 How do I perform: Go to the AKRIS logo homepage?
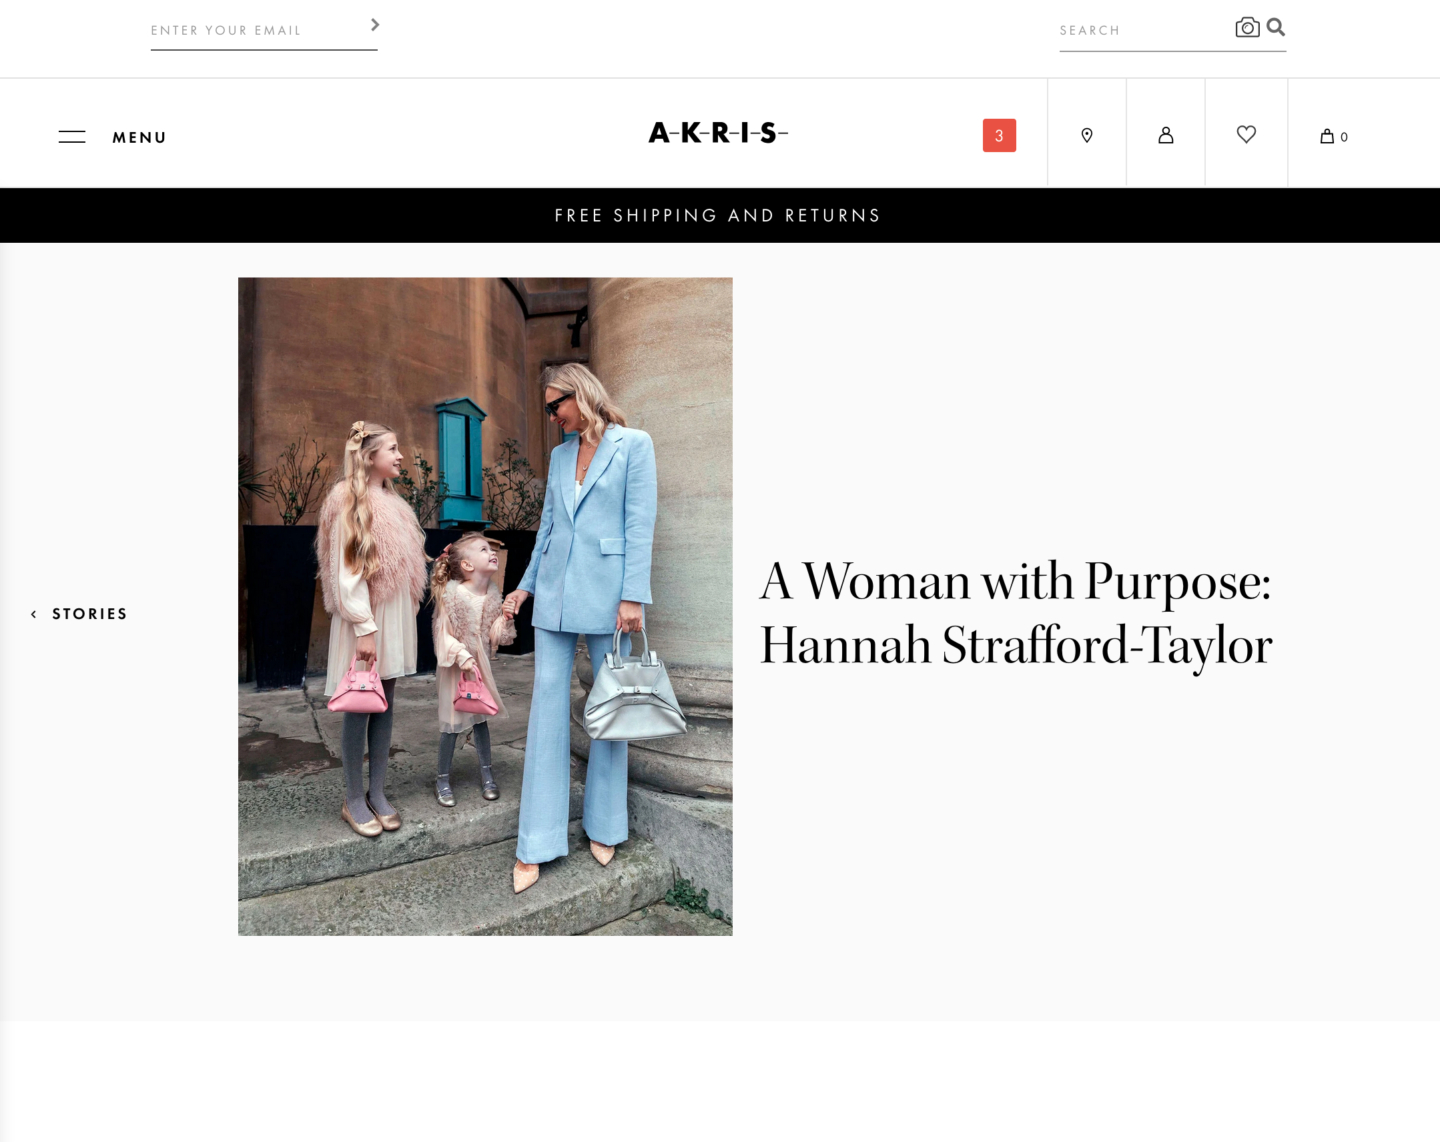click(x=718, y=133)
